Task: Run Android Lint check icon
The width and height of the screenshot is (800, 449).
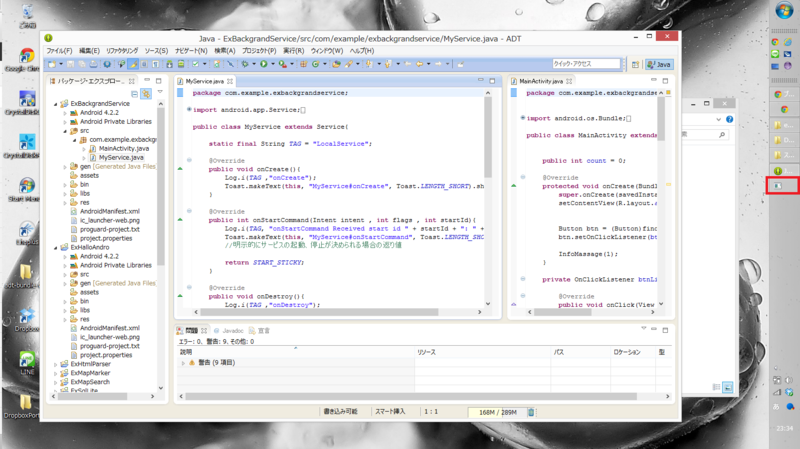Action: coord(195,64)
